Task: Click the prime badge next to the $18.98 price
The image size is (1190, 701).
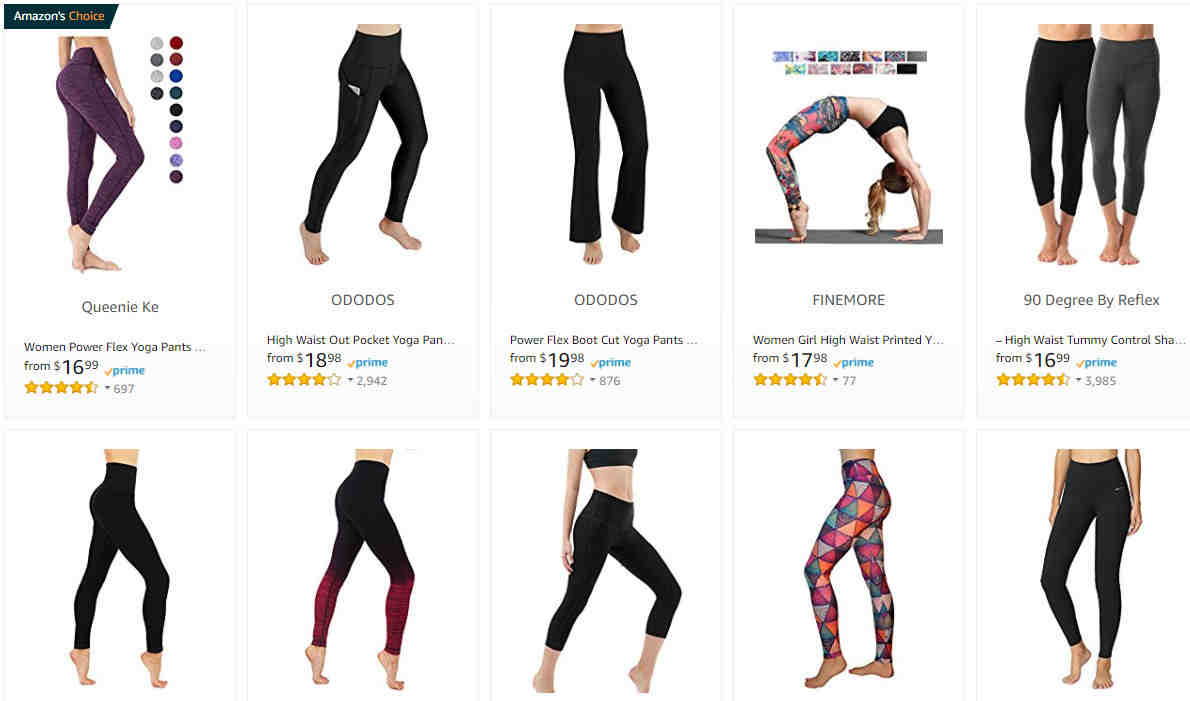Action: pyautogui.click(x=367, y=363)
